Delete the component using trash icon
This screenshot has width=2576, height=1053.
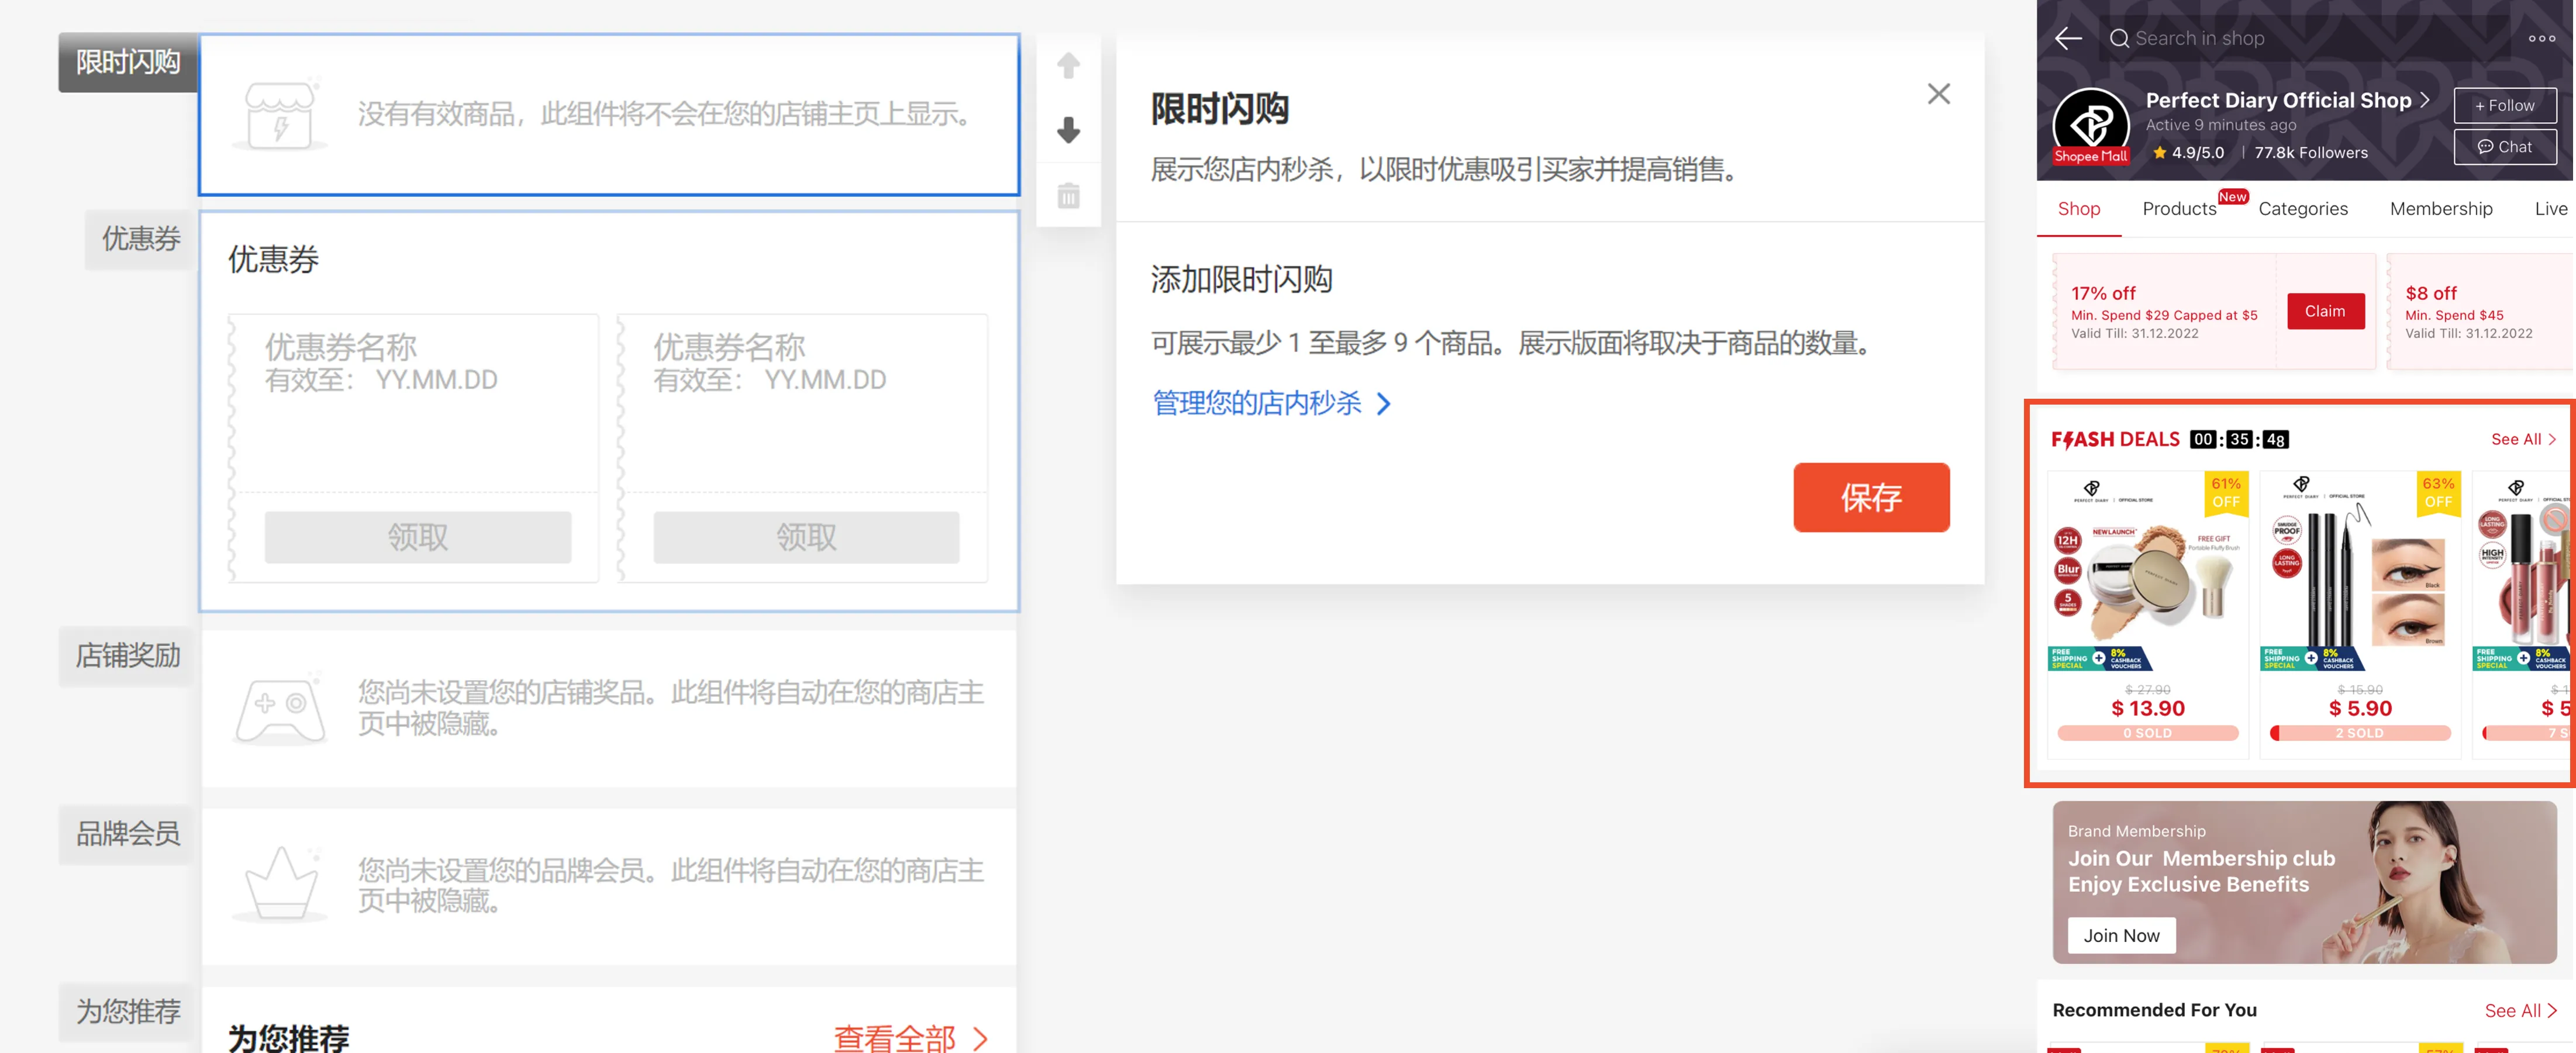tap(1068, 196)
